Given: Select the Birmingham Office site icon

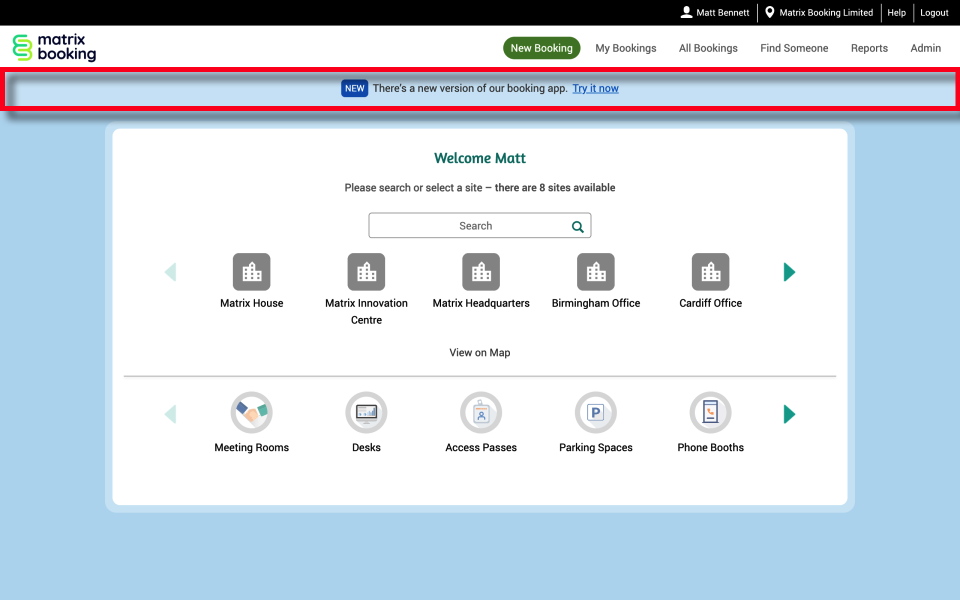Looking at the screenshot, I should pyautogui.click(x=596, y=272).
